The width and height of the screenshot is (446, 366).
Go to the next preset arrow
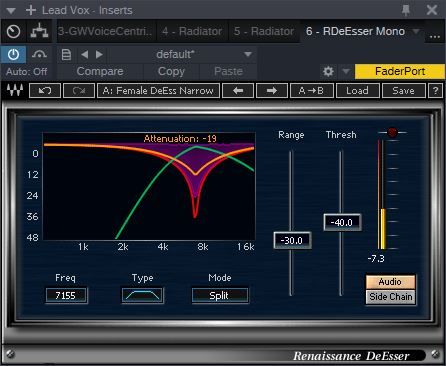coord(99,54)
